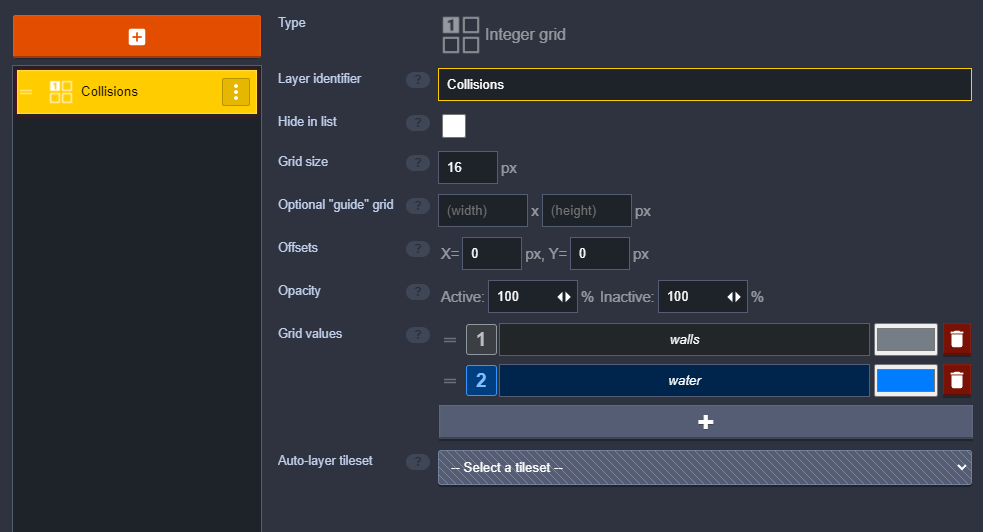The height and width of the screenshot is (532, 983).
Task: Adjust the Inactive opacity stepper arrows
Action: pyautogui.click(x=734, y=297)
